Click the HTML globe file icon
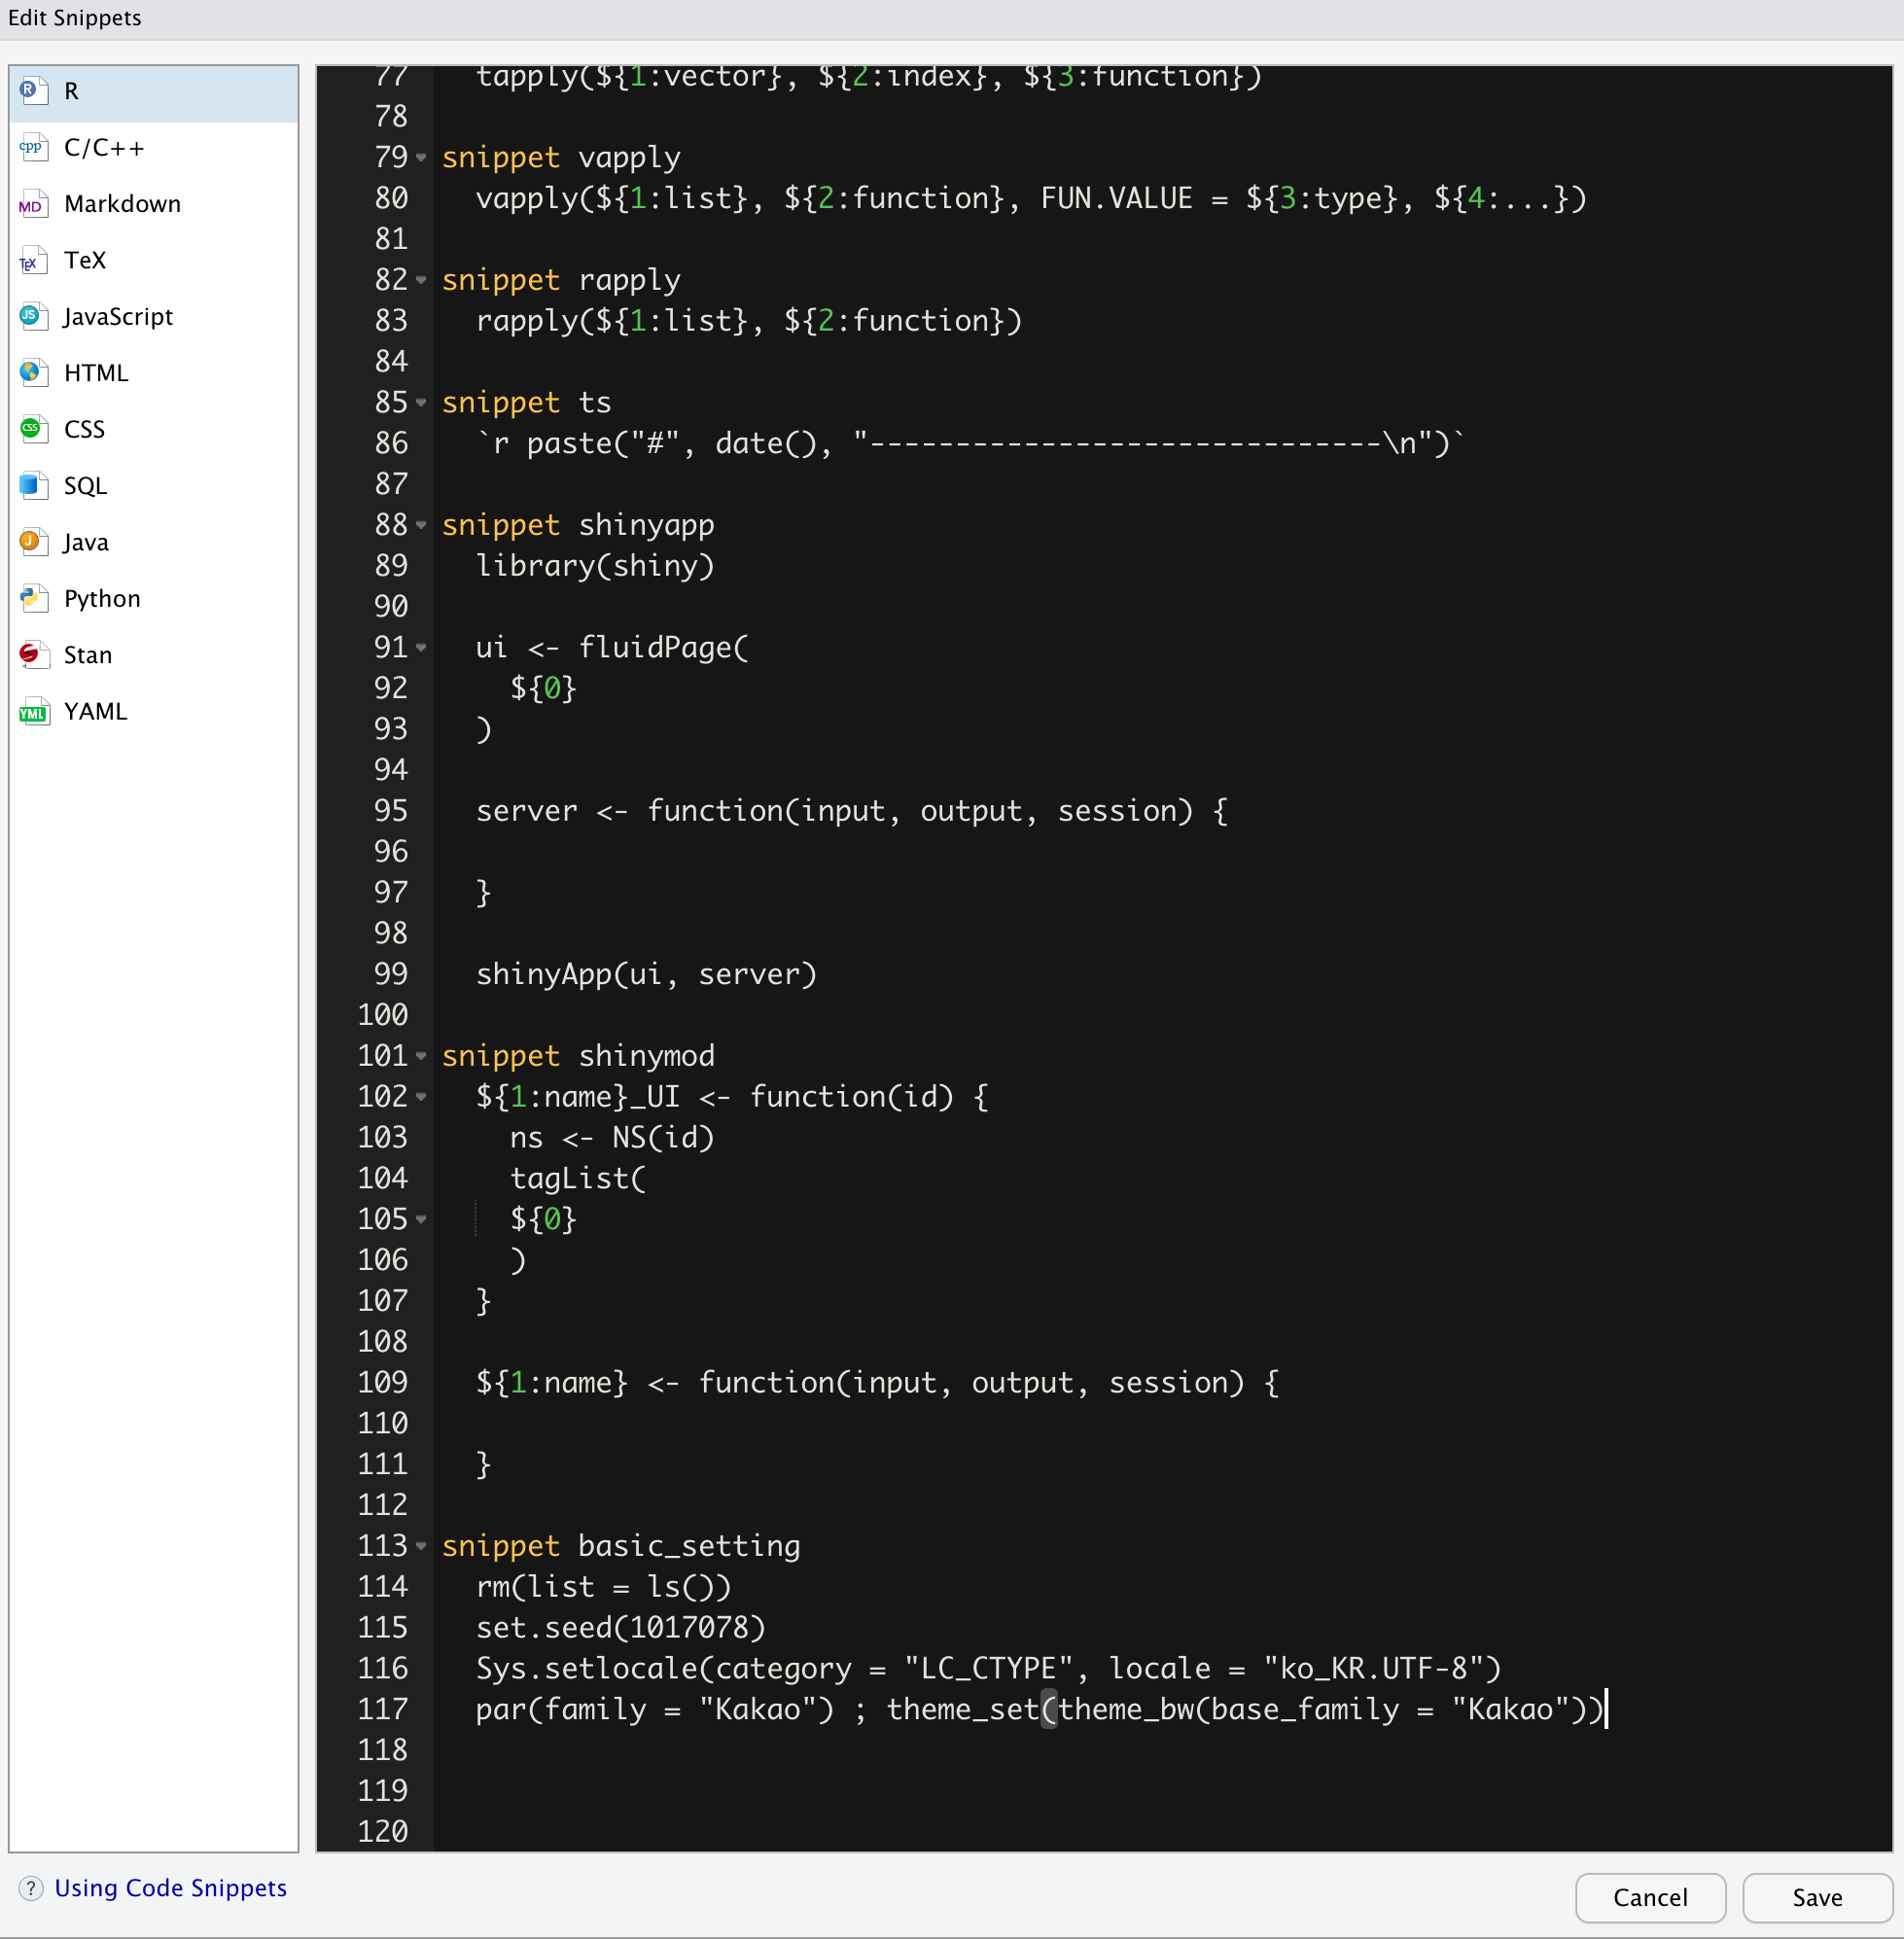 coord(33,373)
